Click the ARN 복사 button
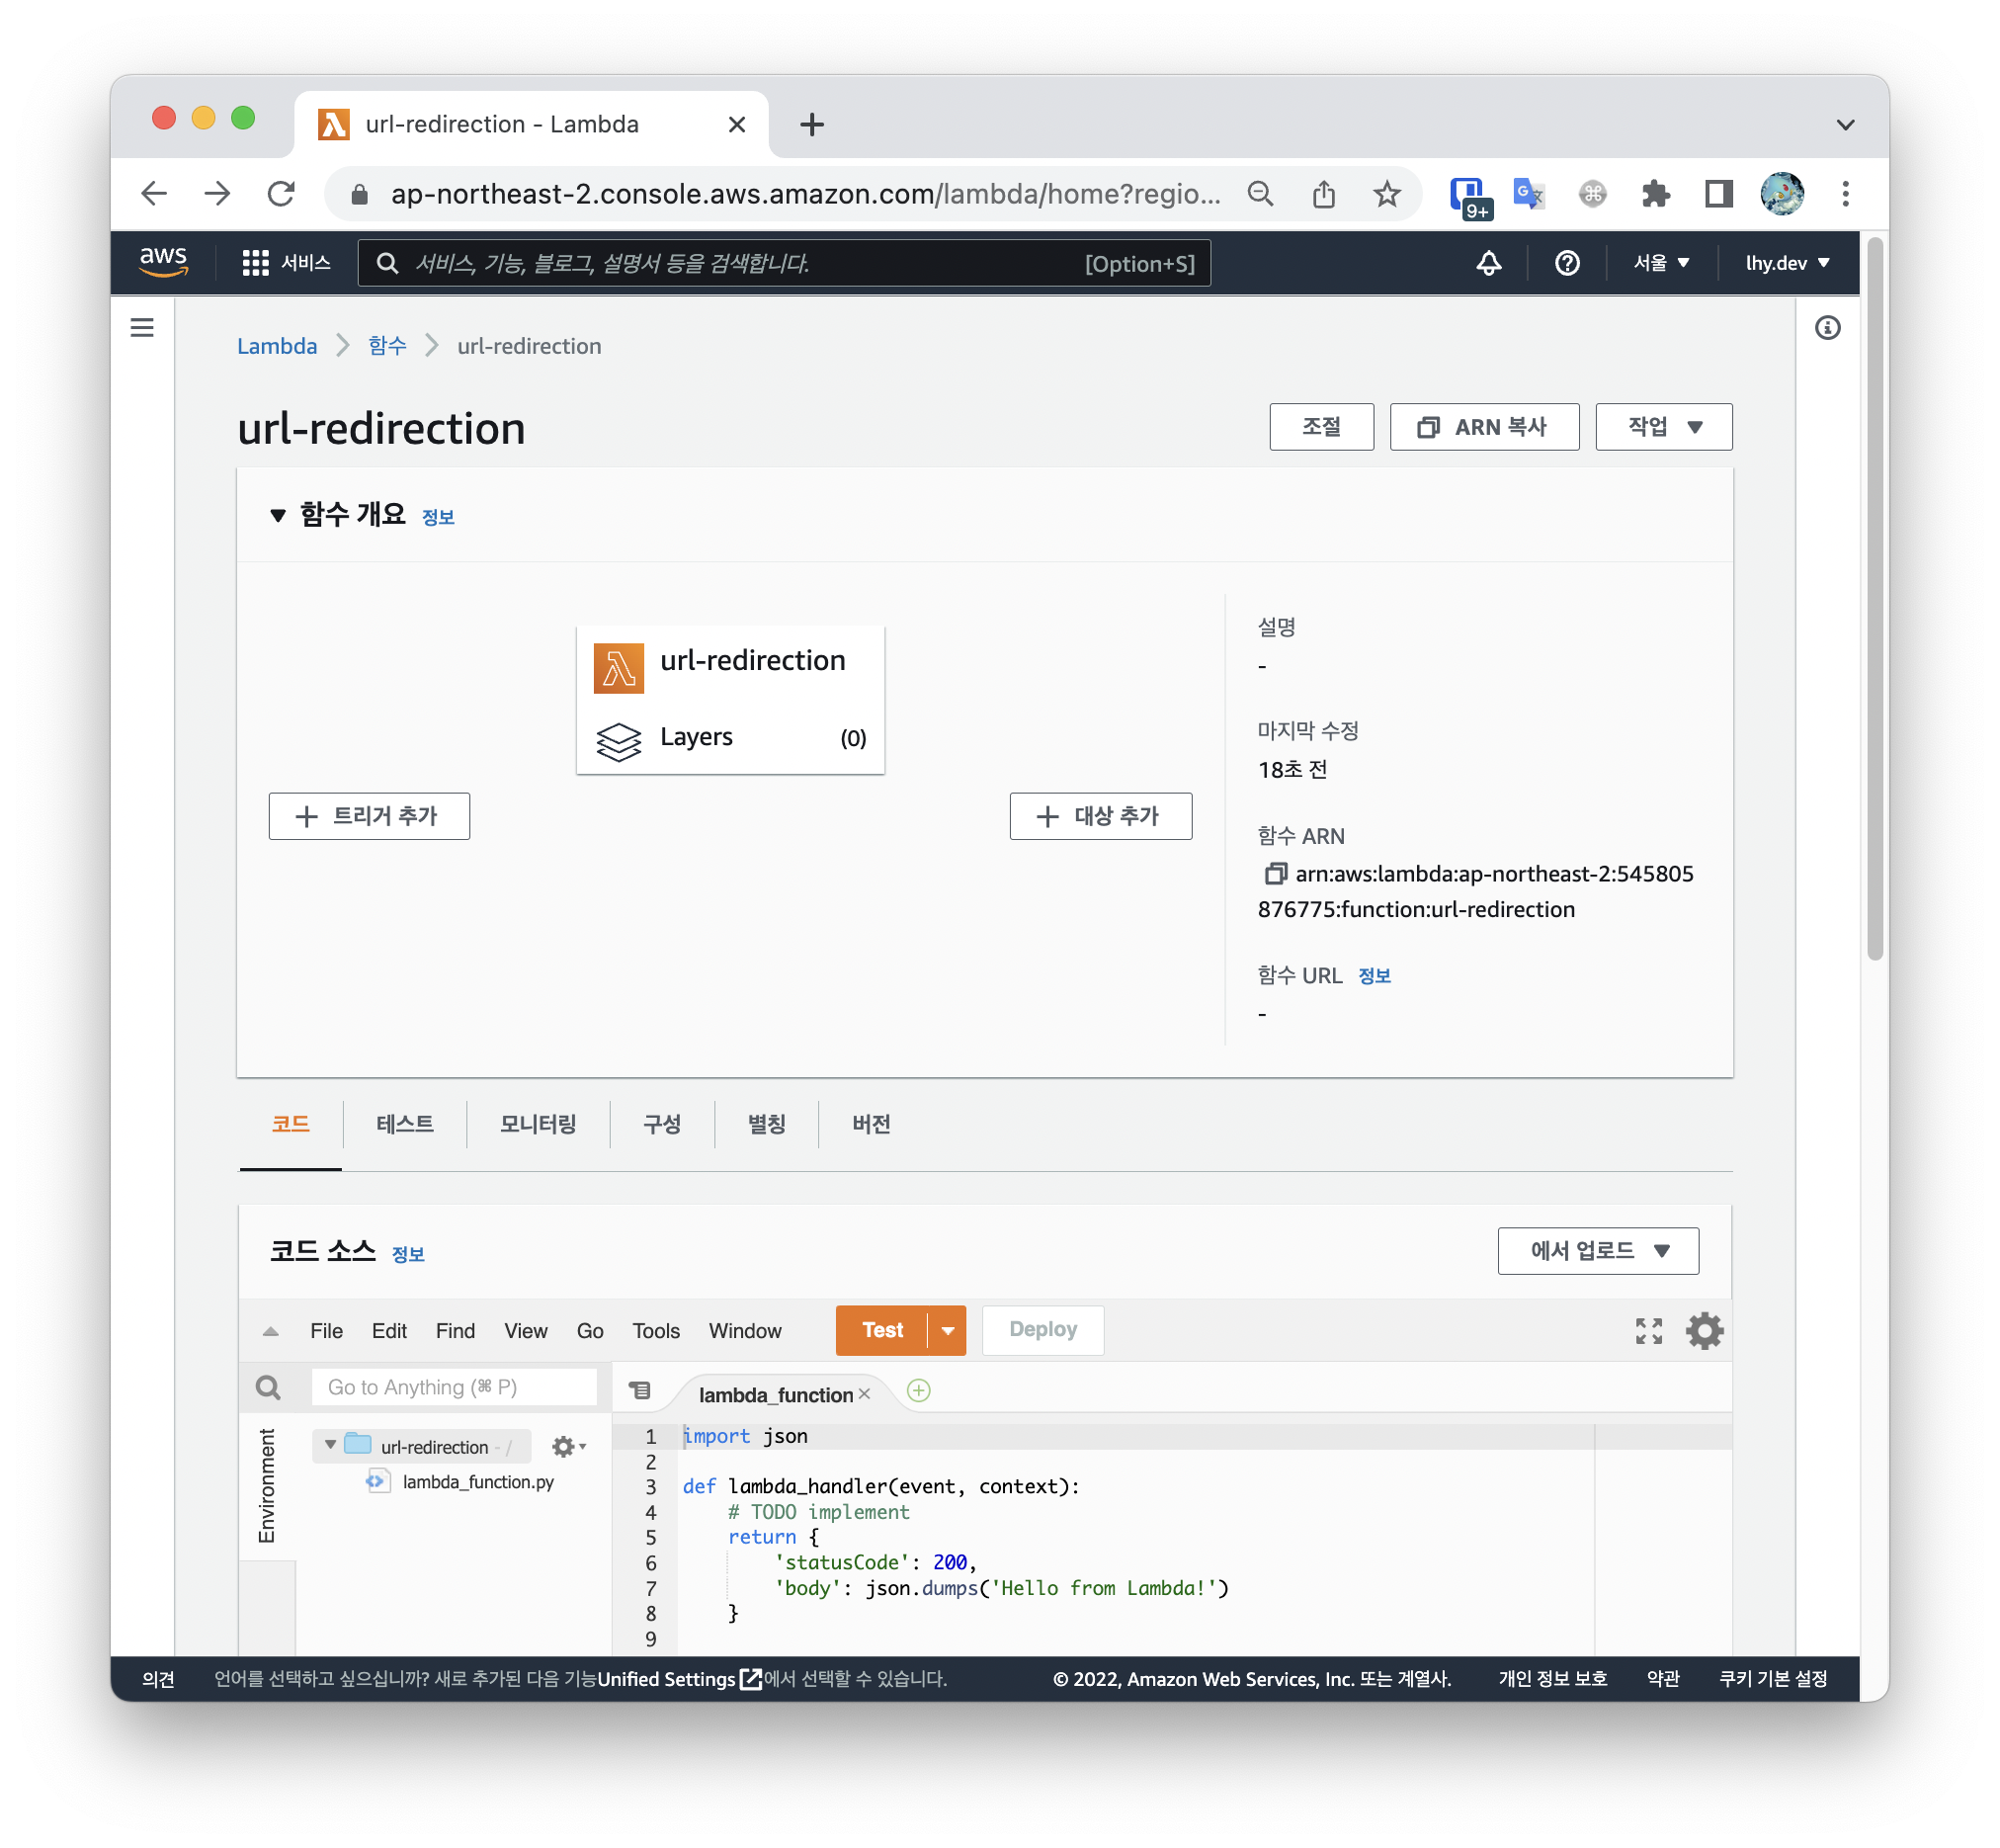Screen dimensions: 2000x1848 click(1484, 427)
